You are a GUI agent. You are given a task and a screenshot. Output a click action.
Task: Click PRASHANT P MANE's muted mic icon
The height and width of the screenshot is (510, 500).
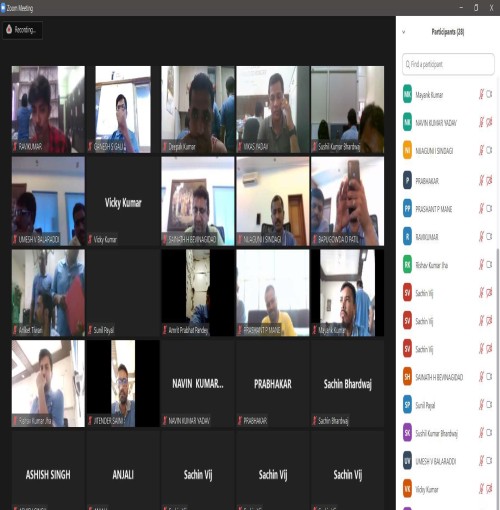click(x=481, y=209)
